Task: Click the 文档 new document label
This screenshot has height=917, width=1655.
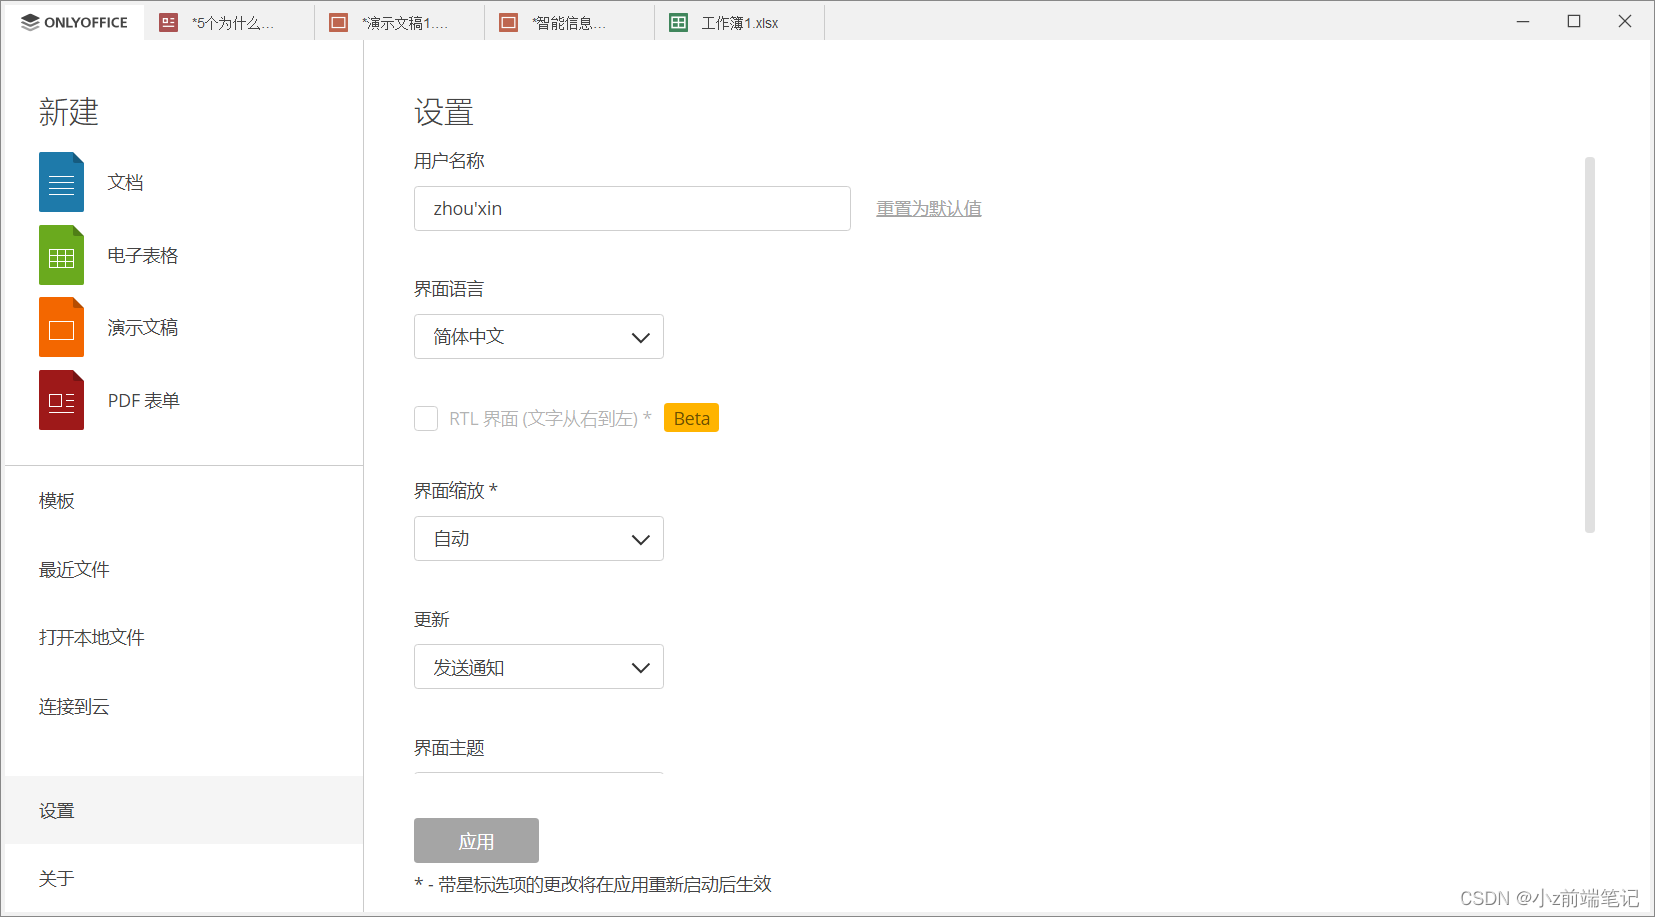Action: pyautogui.click(x=126, y=182)
